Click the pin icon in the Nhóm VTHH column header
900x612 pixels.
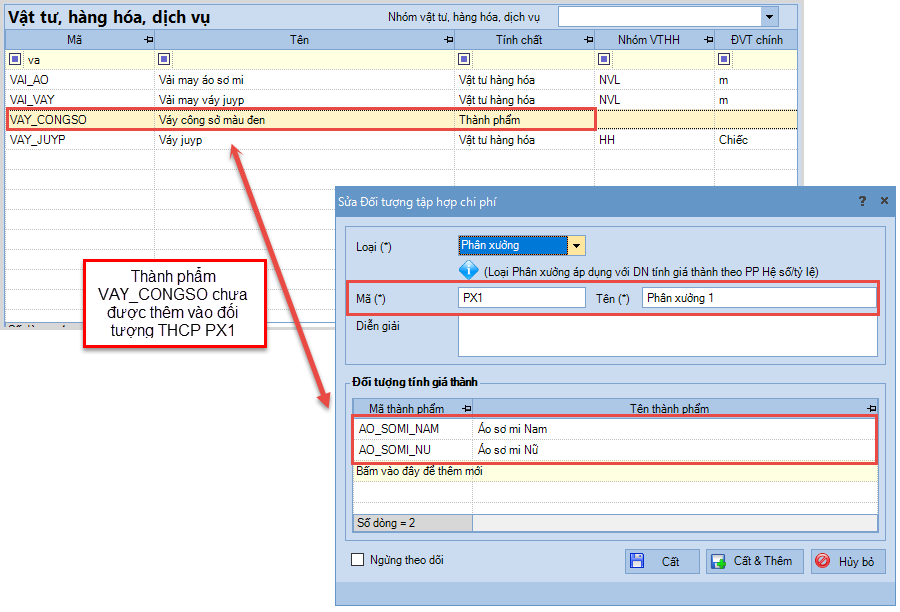click(708, 39)
